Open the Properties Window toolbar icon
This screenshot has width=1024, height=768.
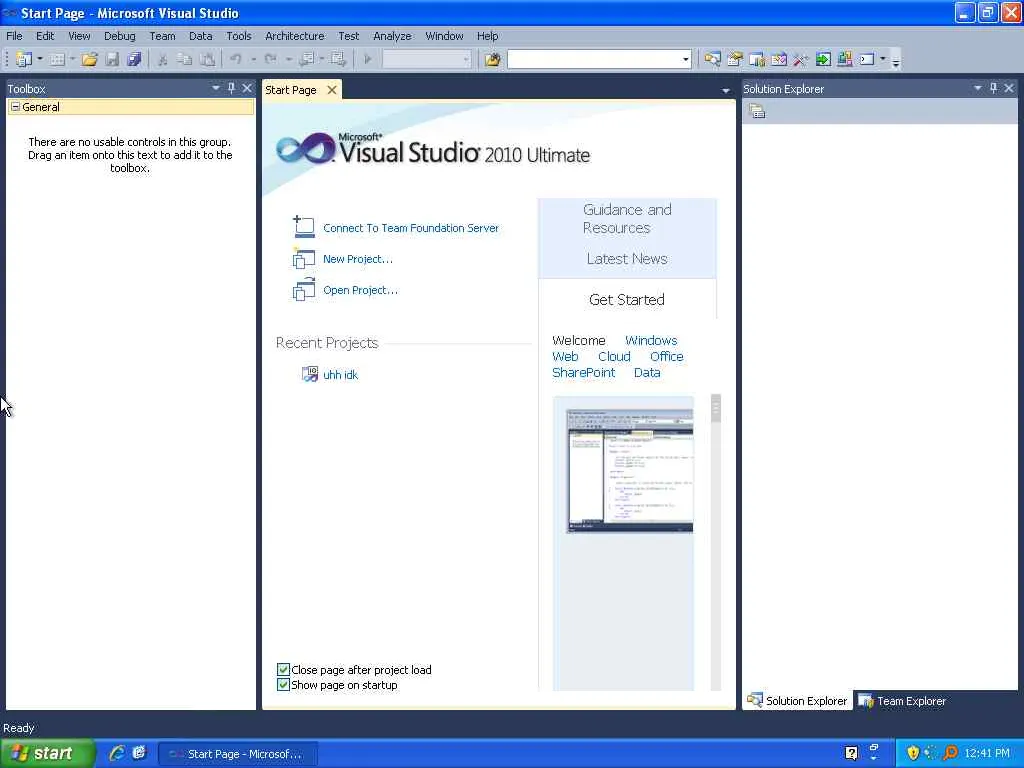735,59
